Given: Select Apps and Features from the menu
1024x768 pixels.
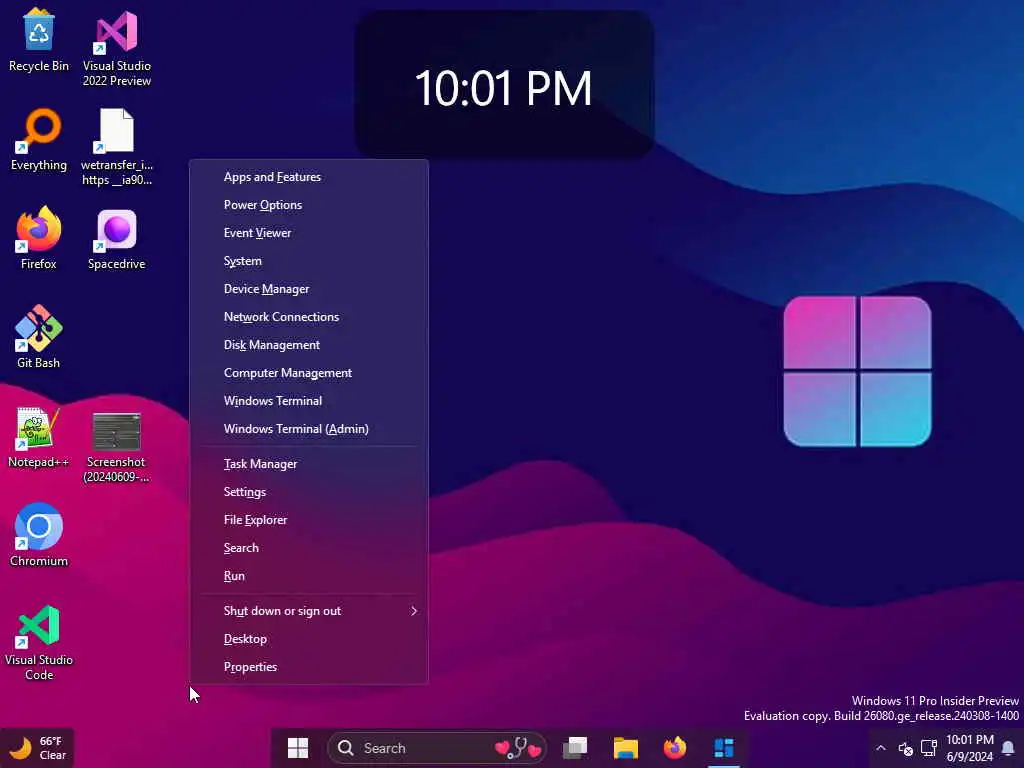Looking at the screenshot, I should click(x=309, y=177).
